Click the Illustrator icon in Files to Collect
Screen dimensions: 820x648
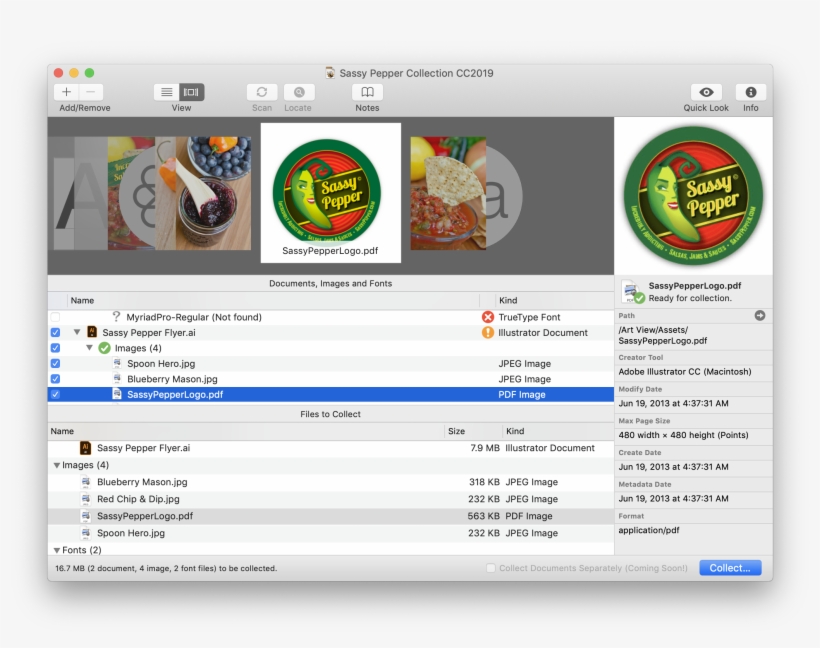tap(85, 448)
